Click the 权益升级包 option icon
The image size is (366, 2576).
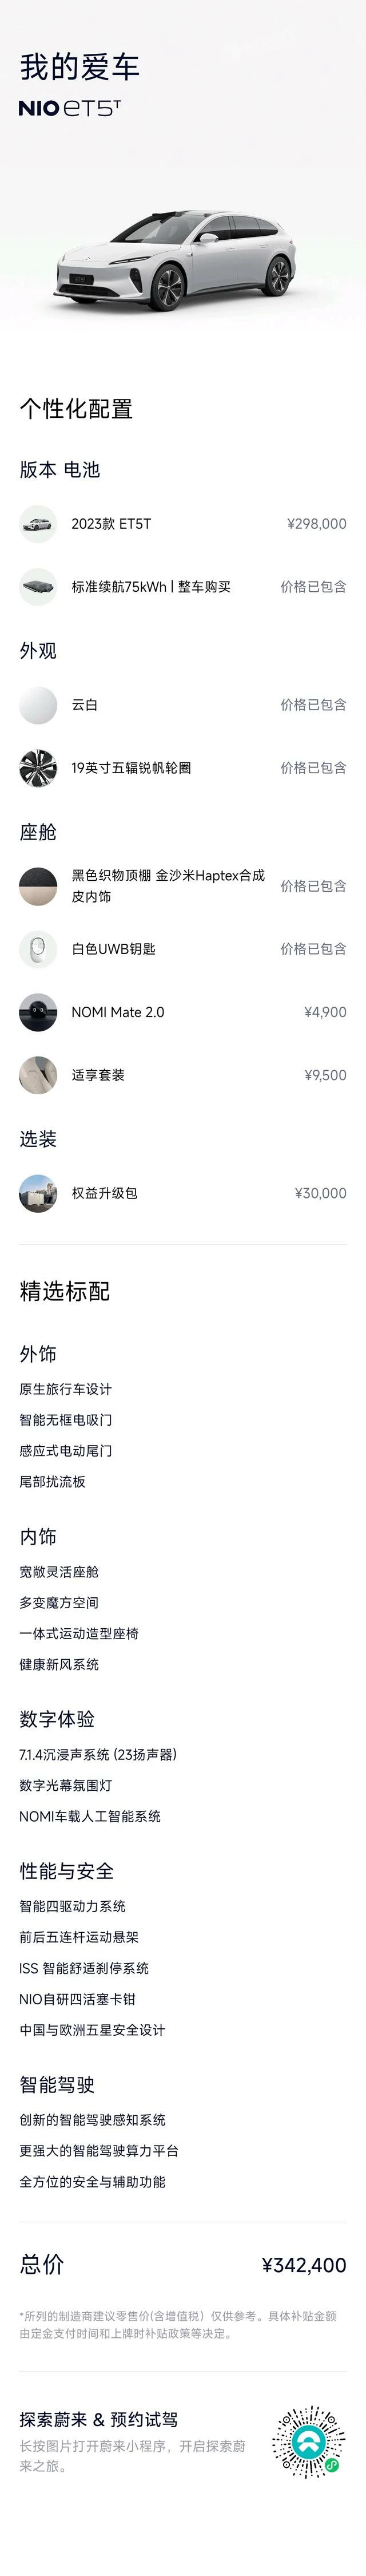pos(38,1193)
